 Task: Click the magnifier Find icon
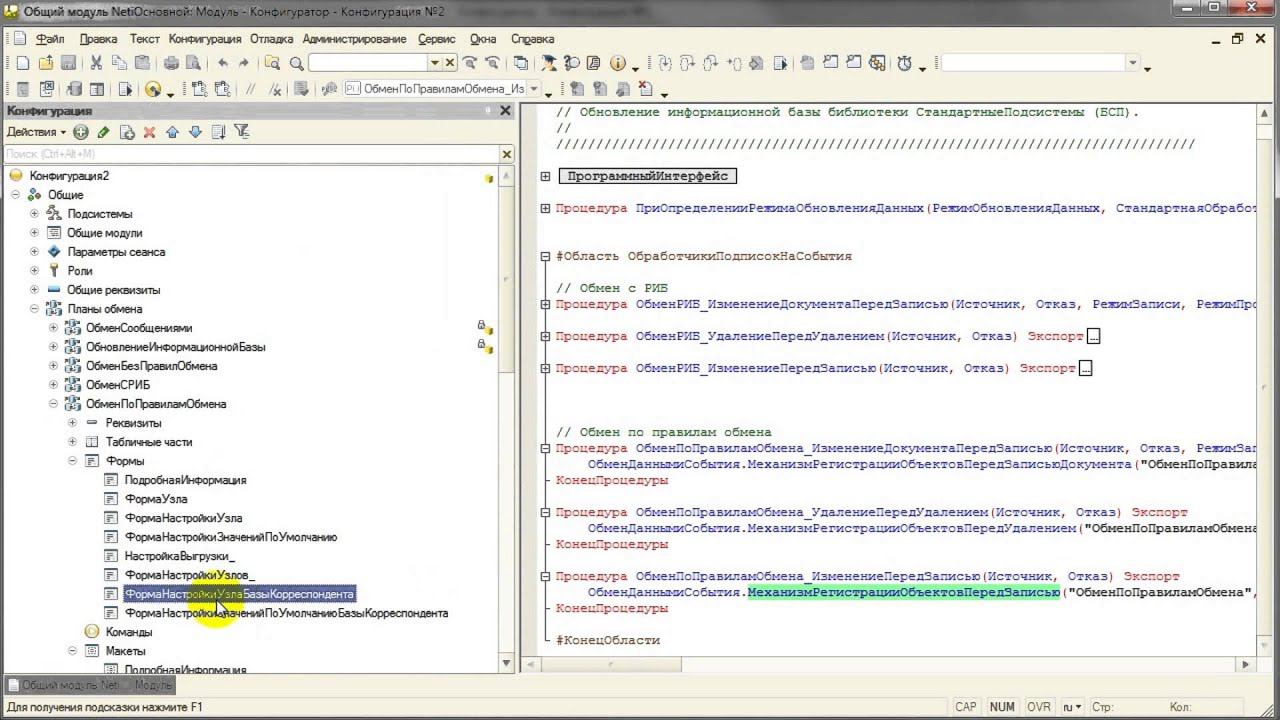296,63
